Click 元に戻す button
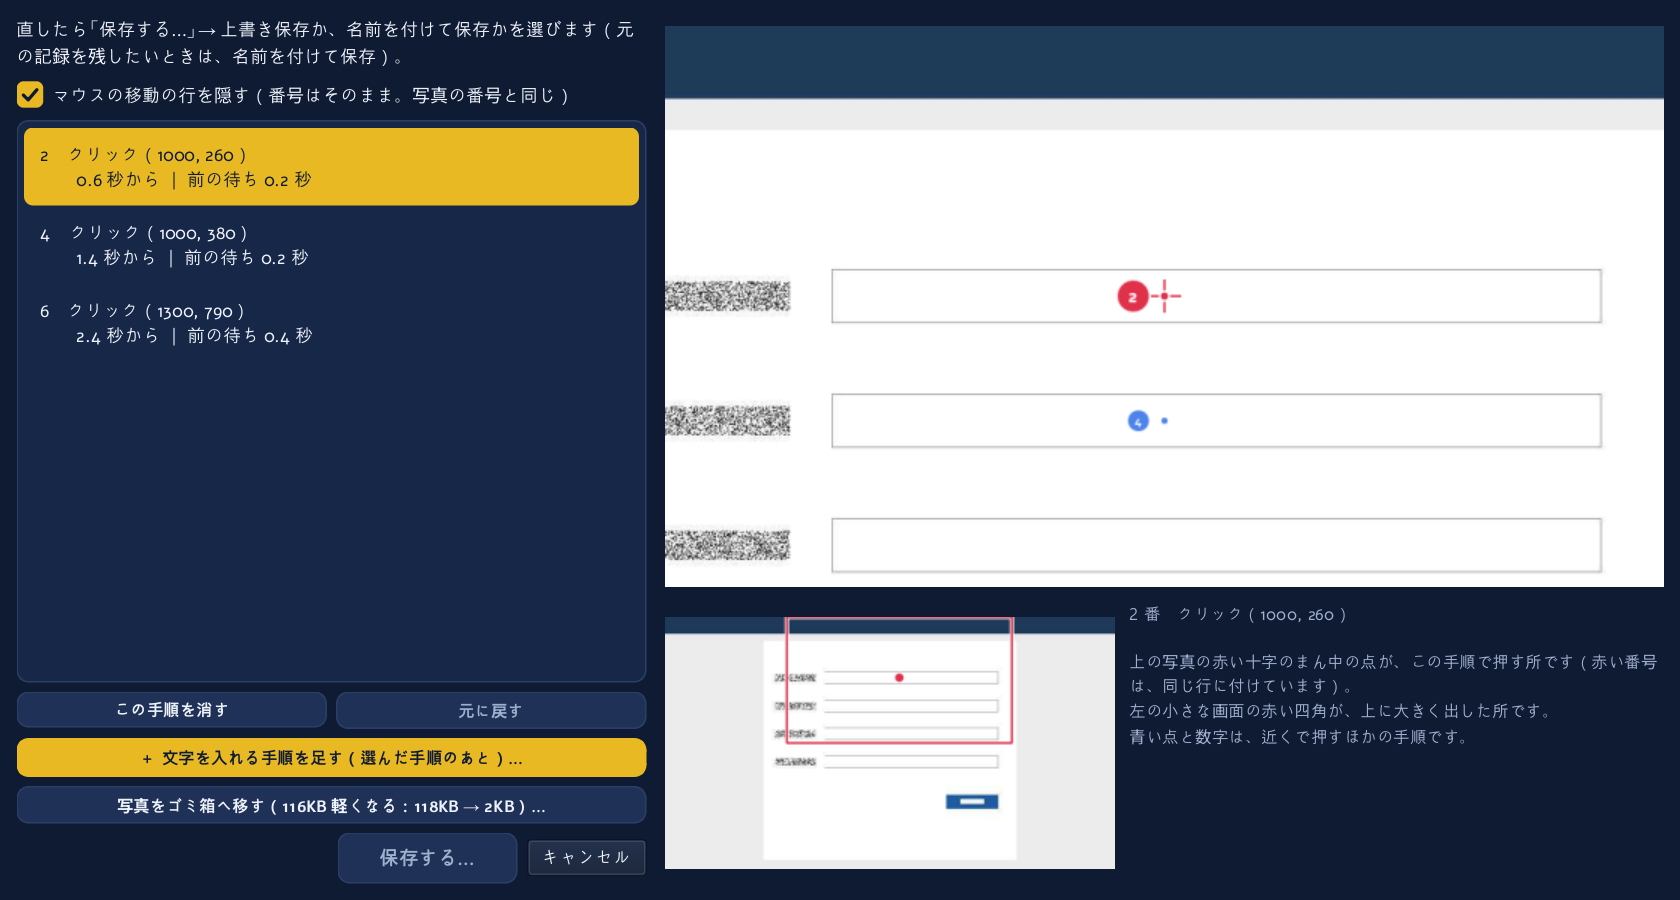This screenshot has height=900, width=1680. tap(491, 710)
